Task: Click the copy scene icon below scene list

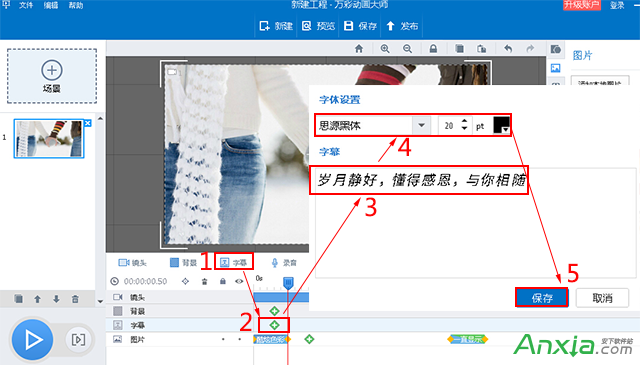Action: [18, 299]
